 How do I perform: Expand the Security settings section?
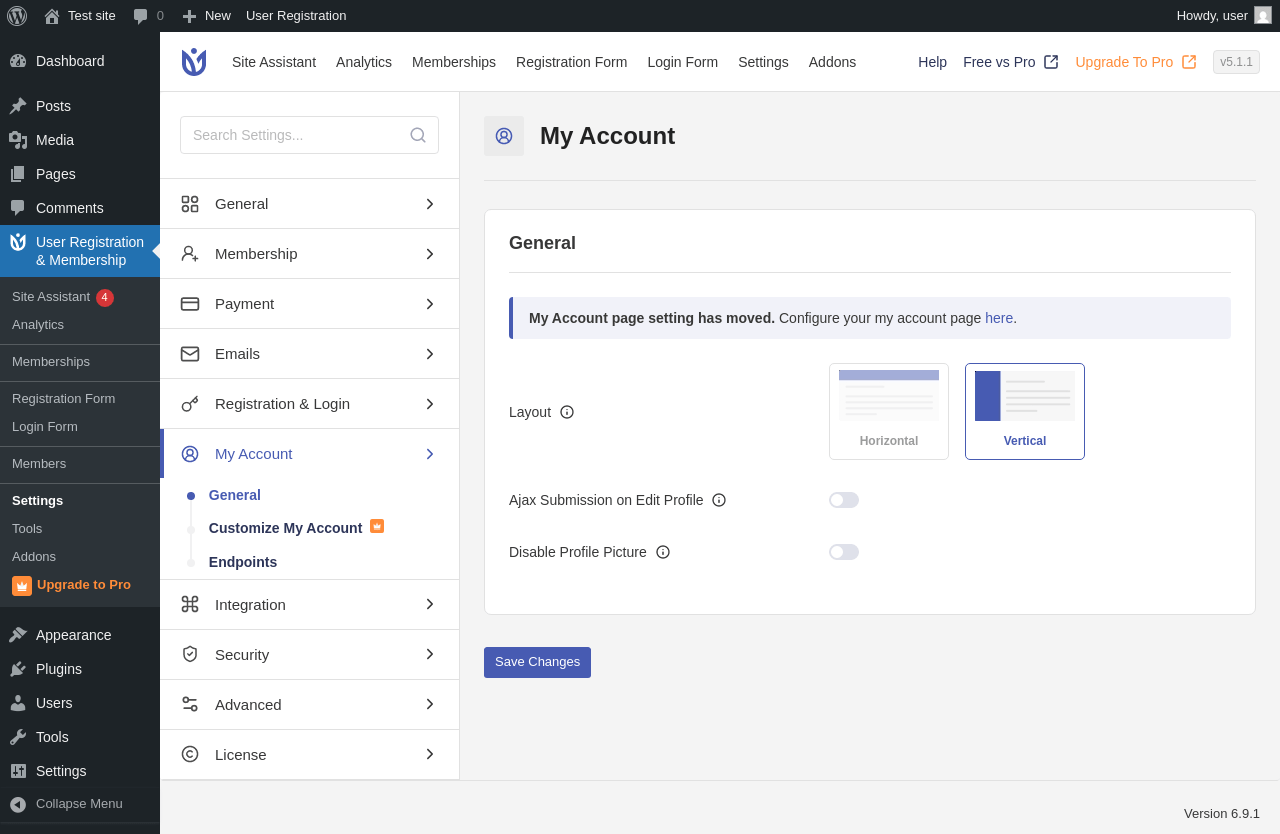(310, 654)
